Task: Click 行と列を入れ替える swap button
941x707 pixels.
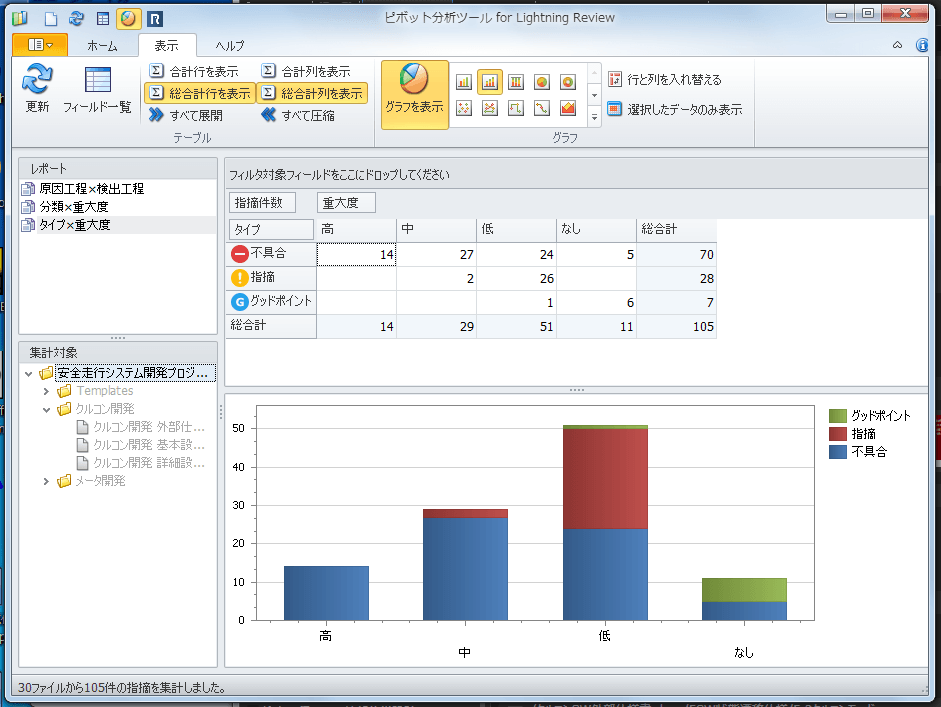Action: 664,79
